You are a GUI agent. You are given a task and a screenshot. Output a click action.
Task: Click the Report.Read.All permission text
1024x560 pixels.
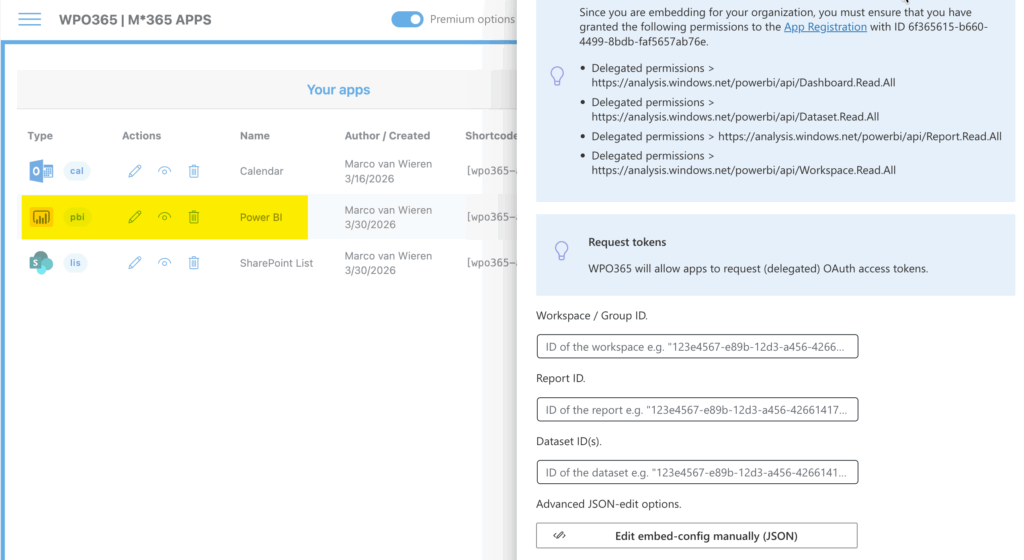[x=859, y=136]
